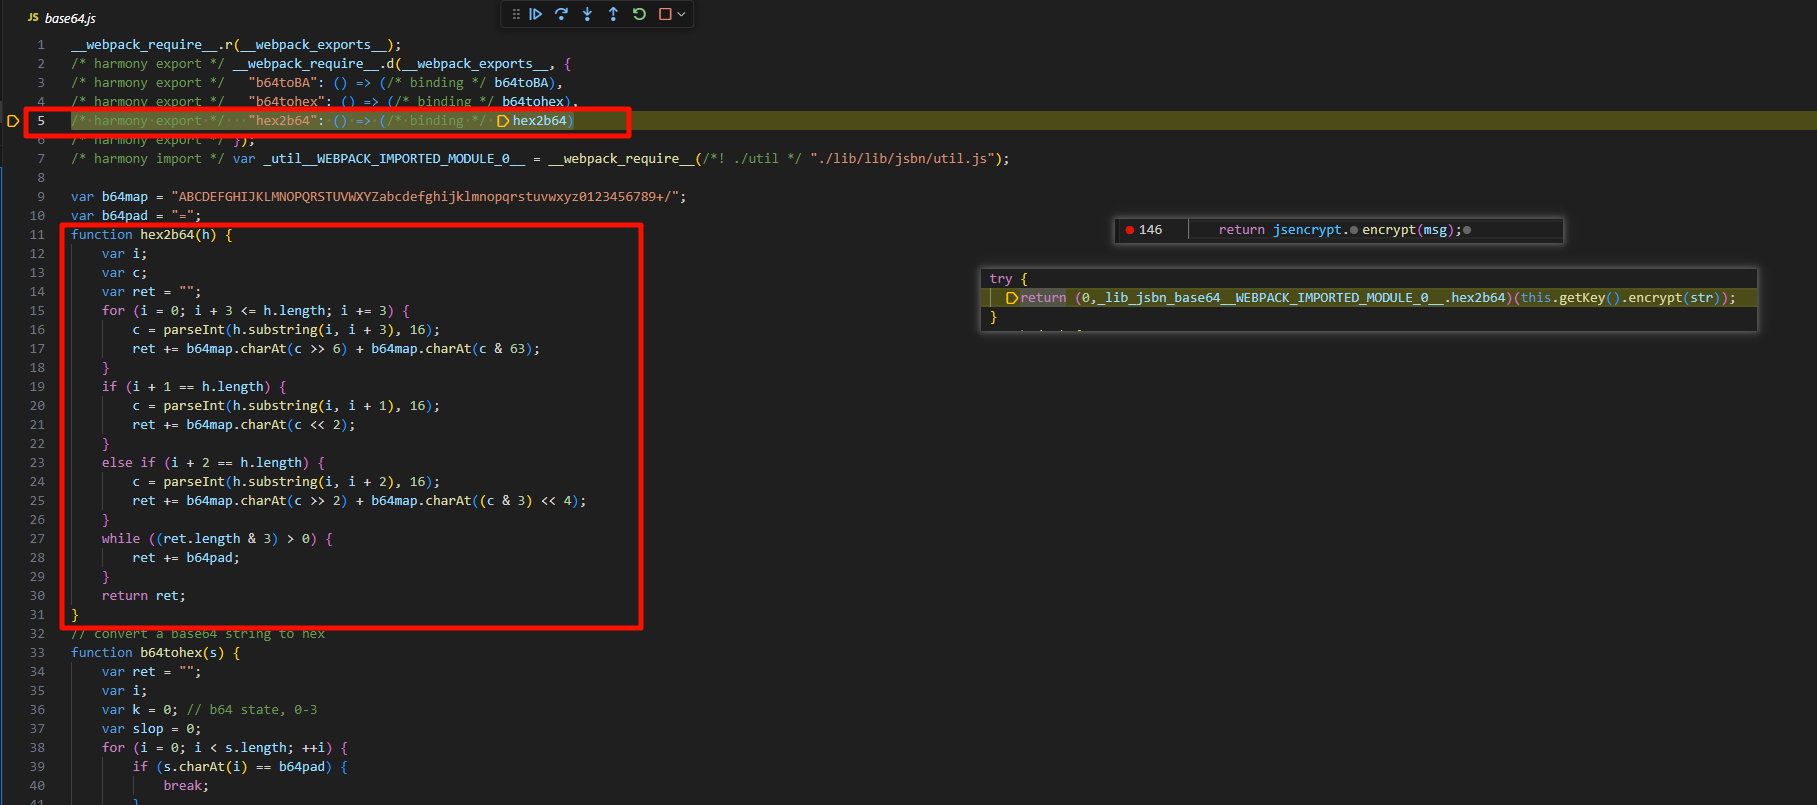Toggle inline breakpoint dot before encrypt(msg)
Screen dimensions: 1817x805
click(x=1353, y=230)
